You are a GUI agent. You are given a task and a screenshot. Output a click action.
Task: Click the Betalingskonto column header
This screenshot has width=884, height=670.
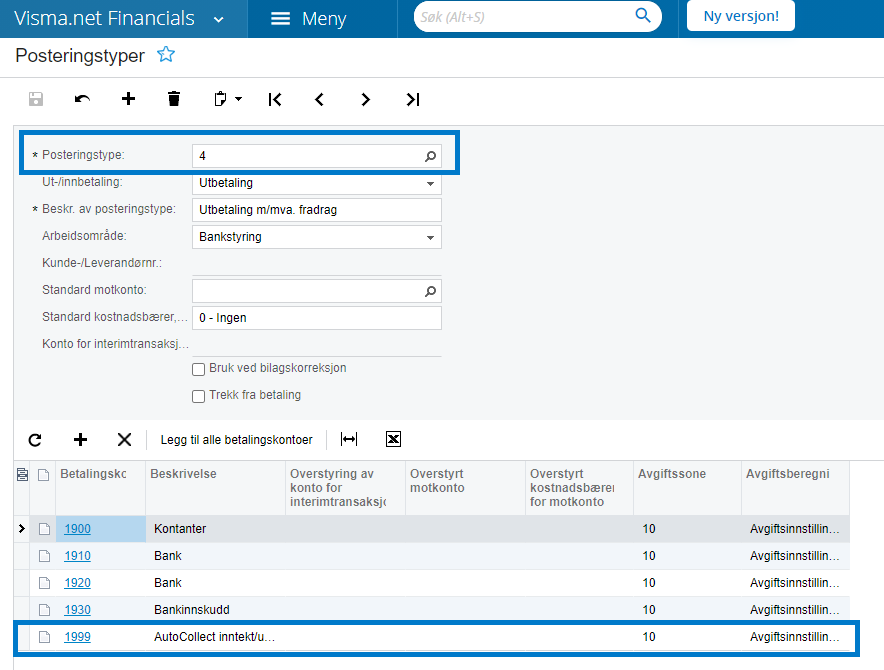(x=100, y=488)
